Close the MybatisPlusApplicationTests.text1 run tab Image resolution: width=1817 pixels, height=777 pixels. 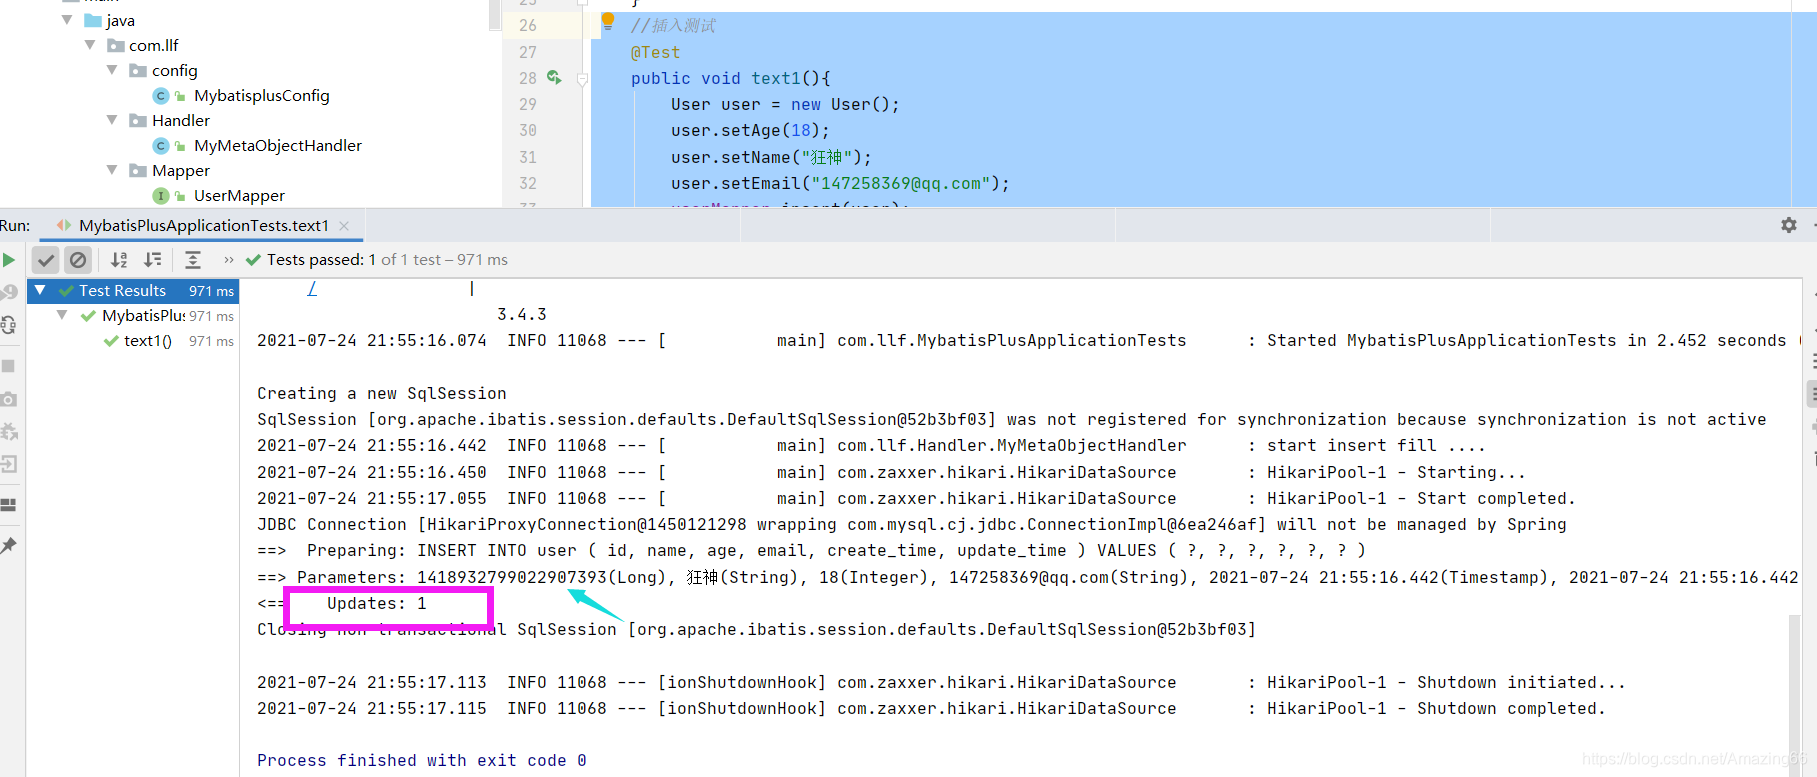click(x=344, y=226)
